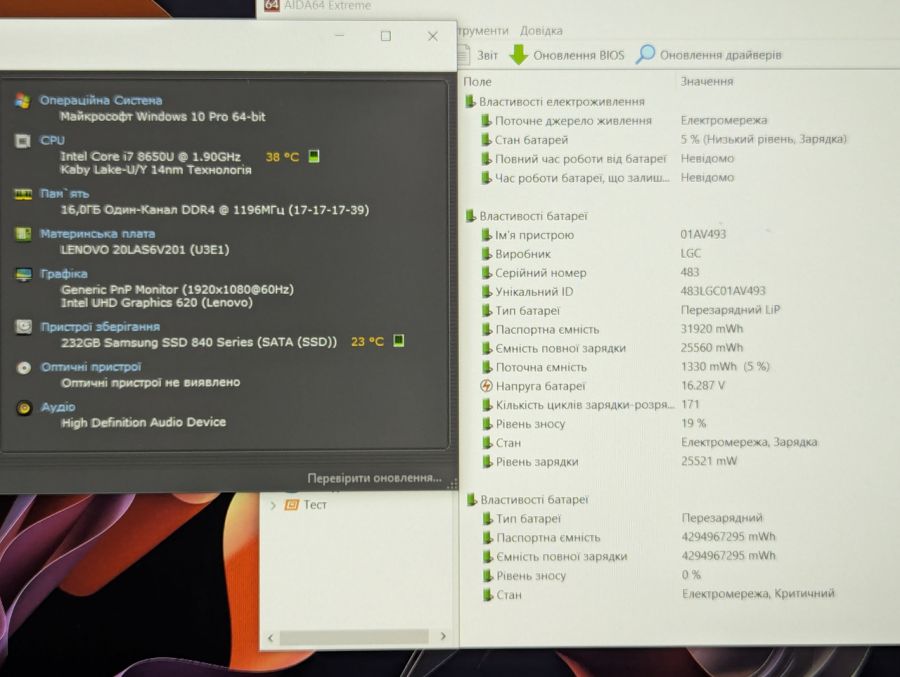This screenshot has height=677, width=900.
Task: Maximize the dark system info window
Action: [x=386, y=36]
